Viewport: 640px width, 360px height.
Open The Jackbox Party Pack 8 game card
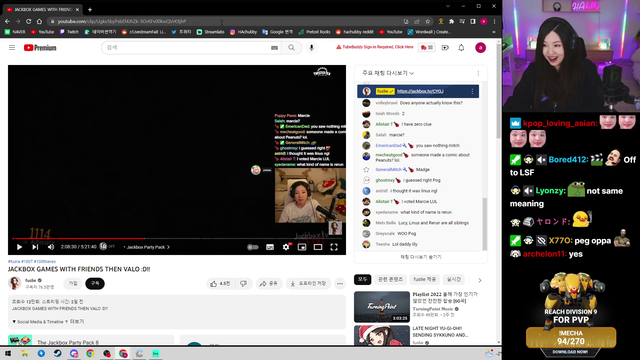(91, 340)
